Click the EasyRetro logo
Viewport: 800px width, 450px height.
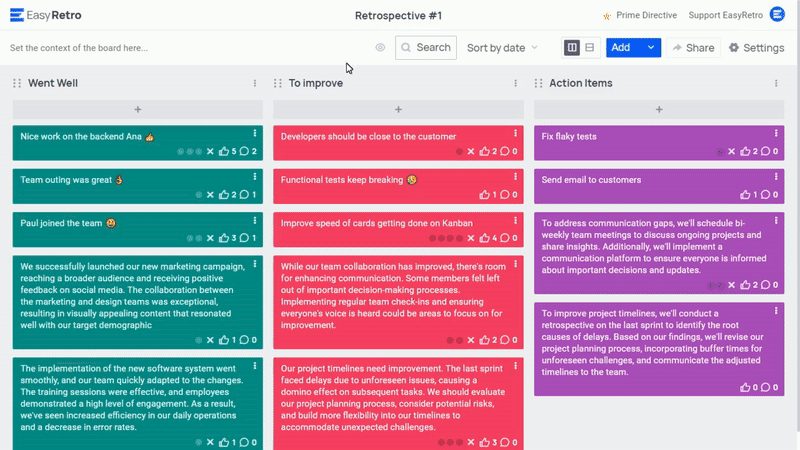pos(50,15)
